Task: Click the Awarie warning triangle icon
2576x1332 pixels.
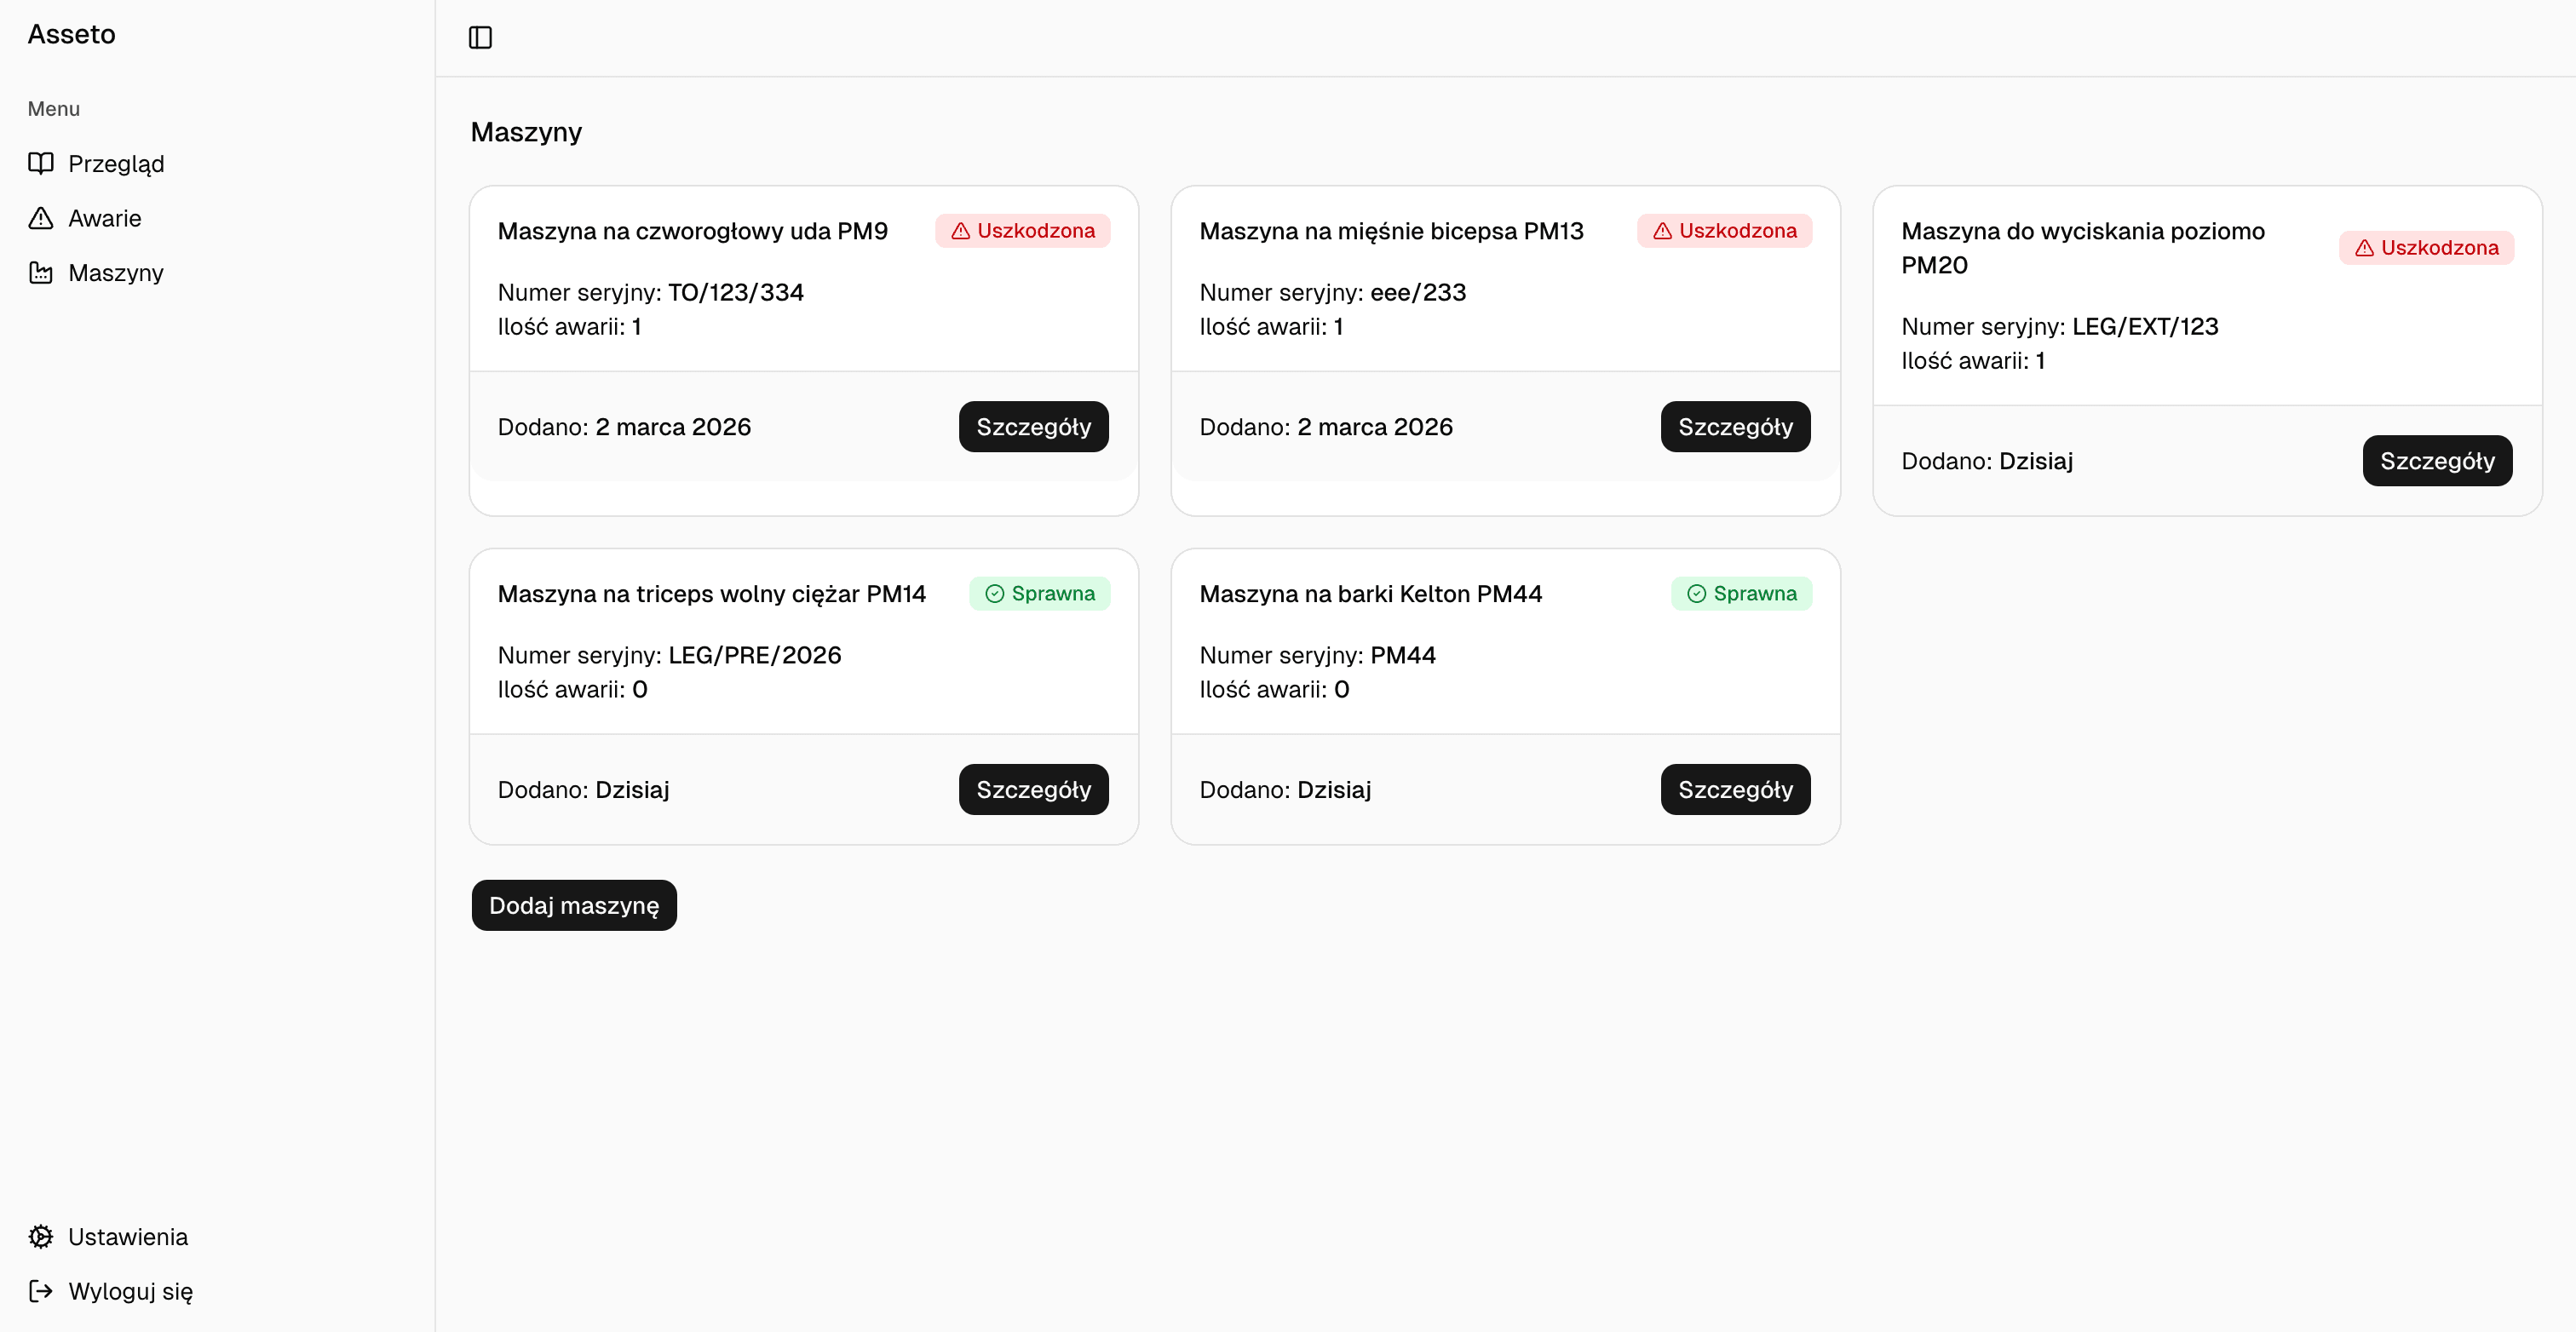Action: click(41, 218)
